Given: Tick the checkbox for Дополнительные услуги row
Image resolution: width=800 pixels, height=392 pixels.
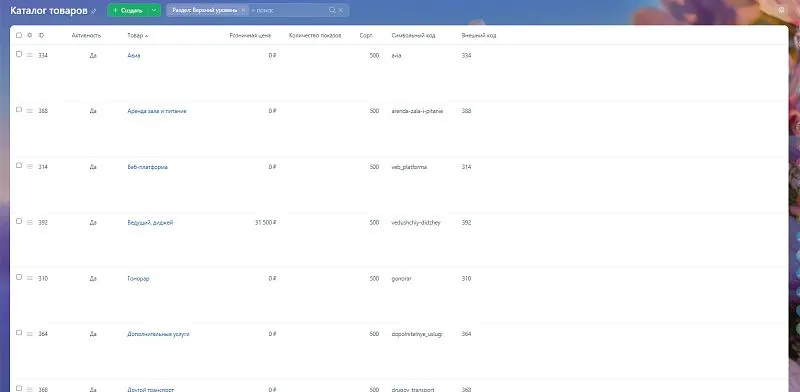Looking at the screenshot, I should pos(19,333).
